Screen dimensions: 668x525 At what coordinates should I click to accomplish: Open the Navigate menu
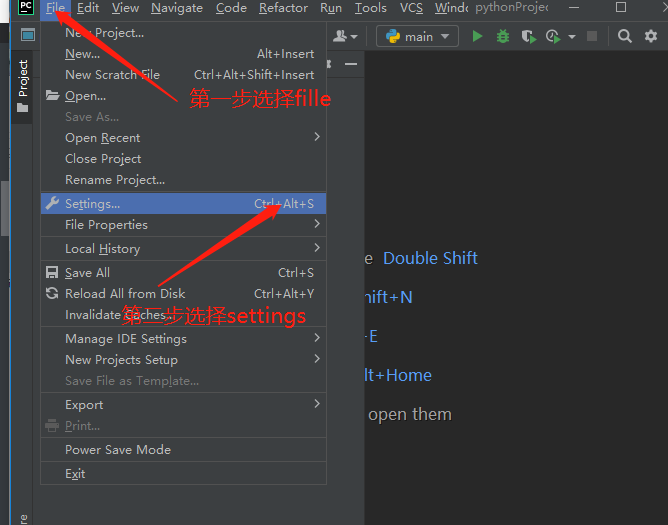tap(177, 8)
